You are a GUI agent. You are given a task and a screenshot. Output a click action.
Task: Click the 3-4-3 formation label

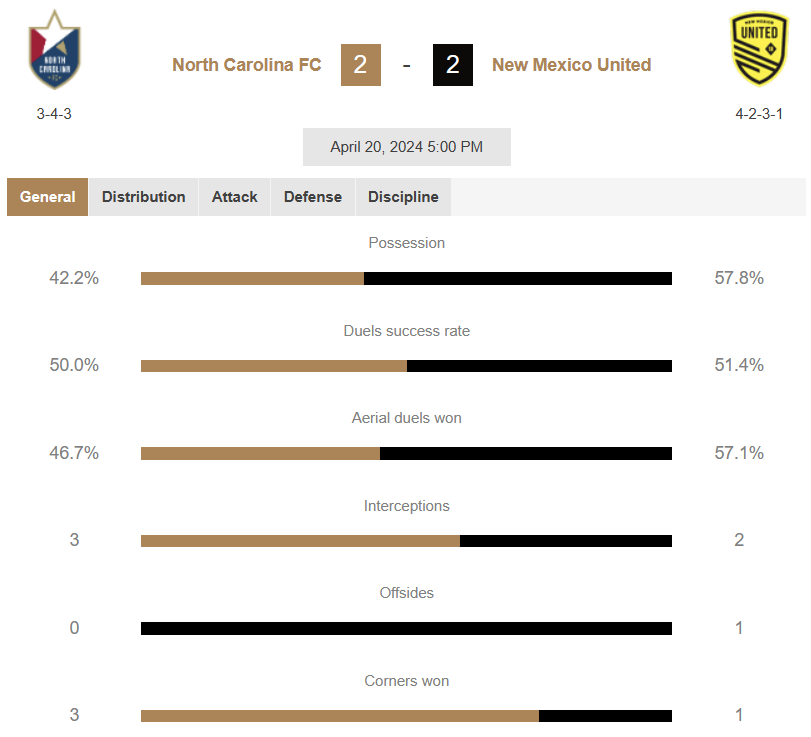(54, 114)
